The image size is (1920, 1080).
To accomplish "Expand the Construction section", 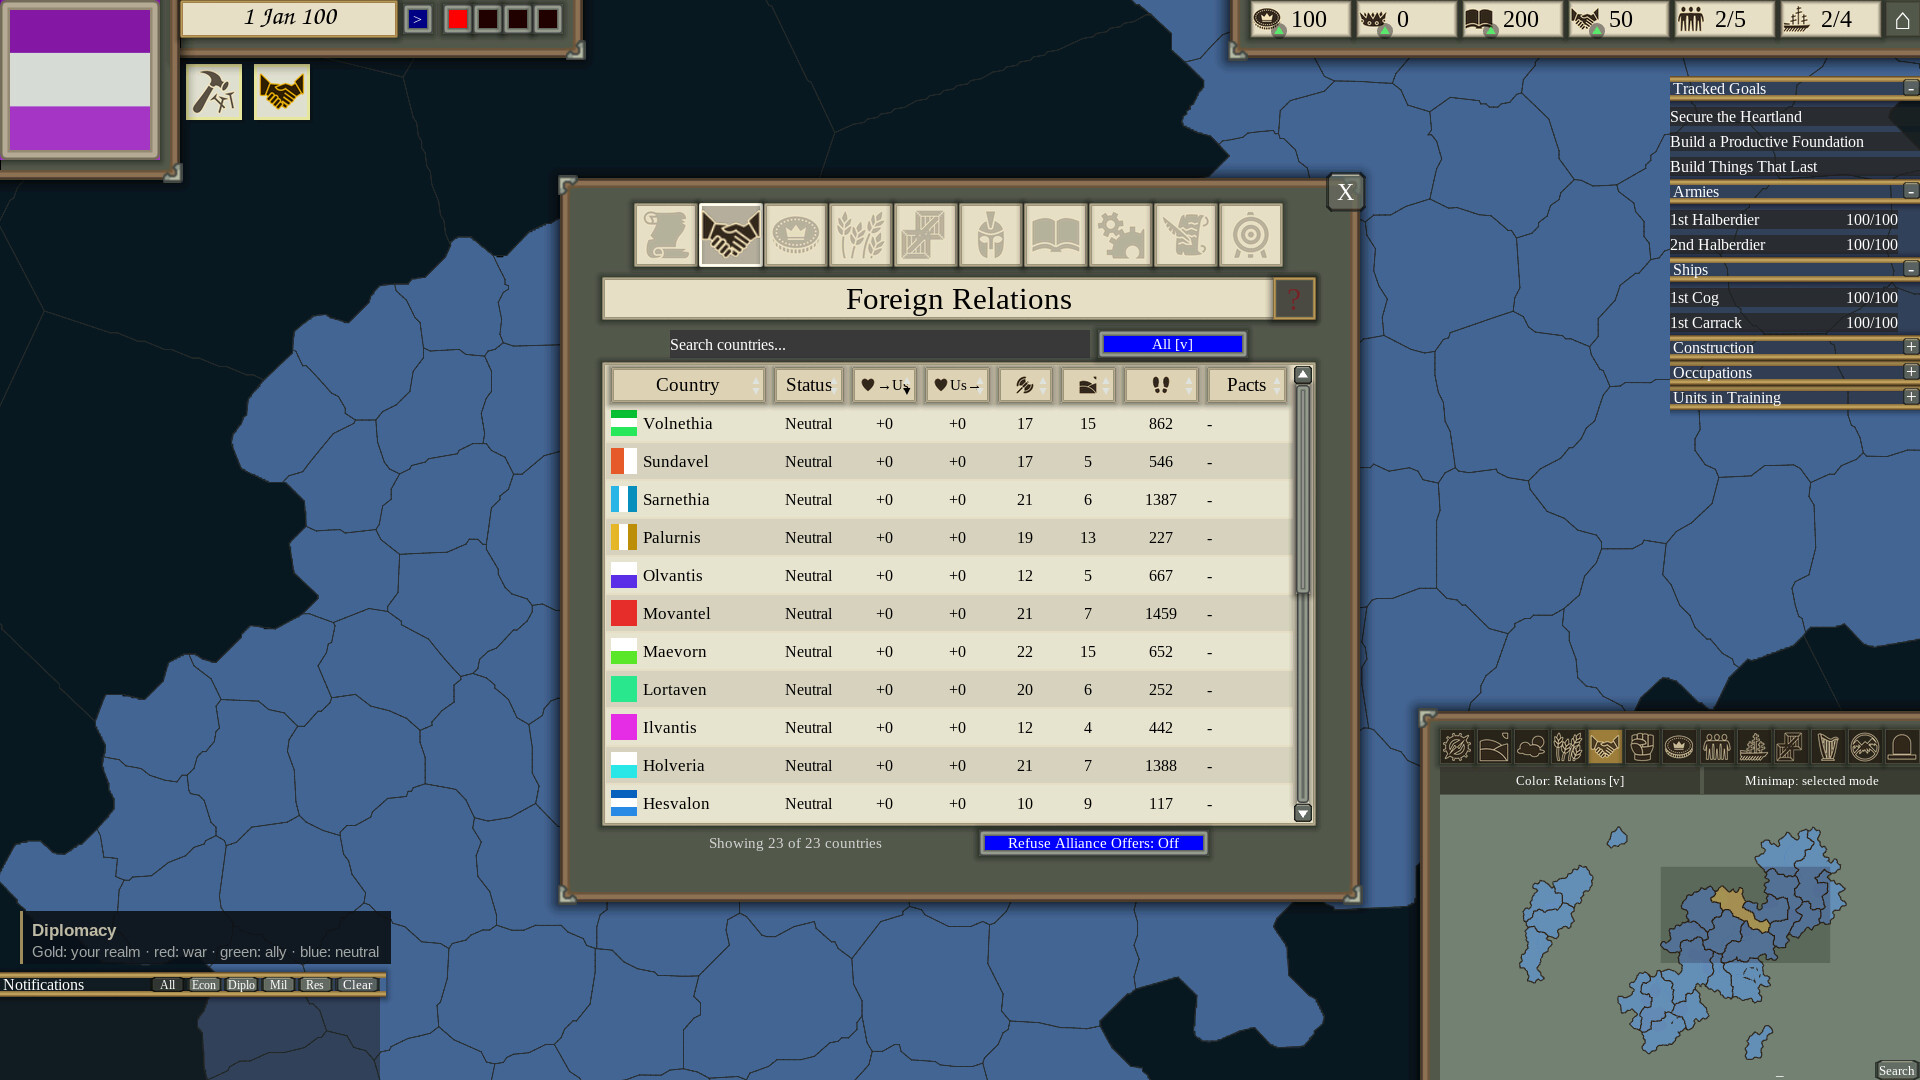I will pos(1911,346).
